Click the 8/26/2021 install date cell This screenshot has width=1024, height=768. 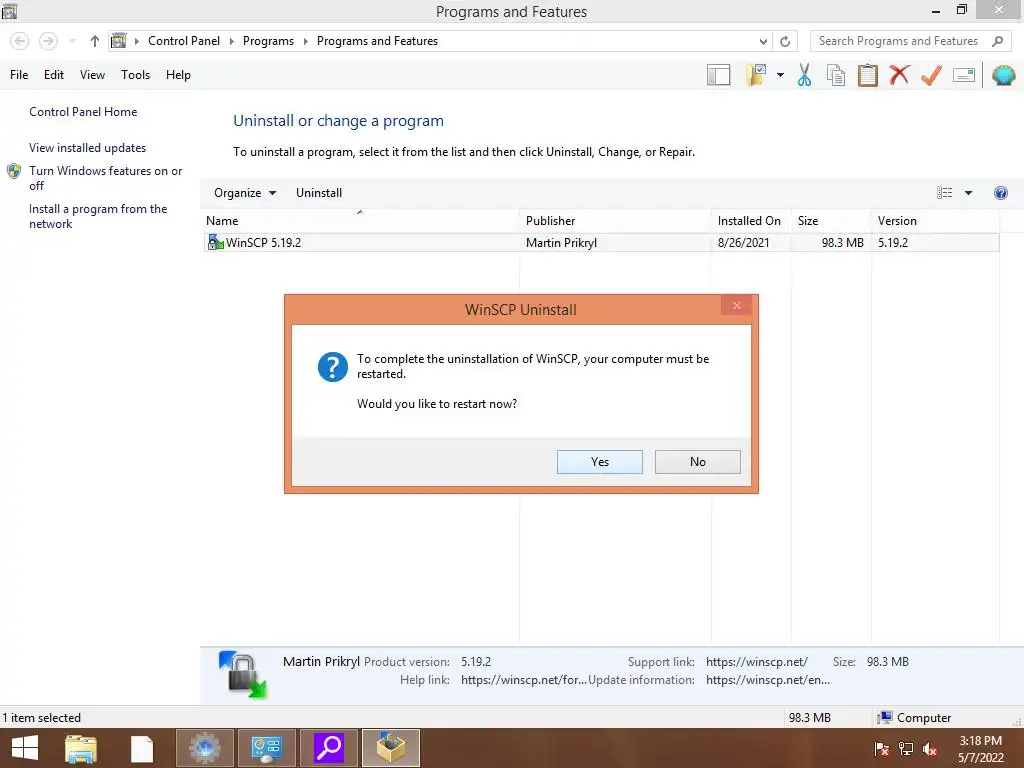[743, 243]
